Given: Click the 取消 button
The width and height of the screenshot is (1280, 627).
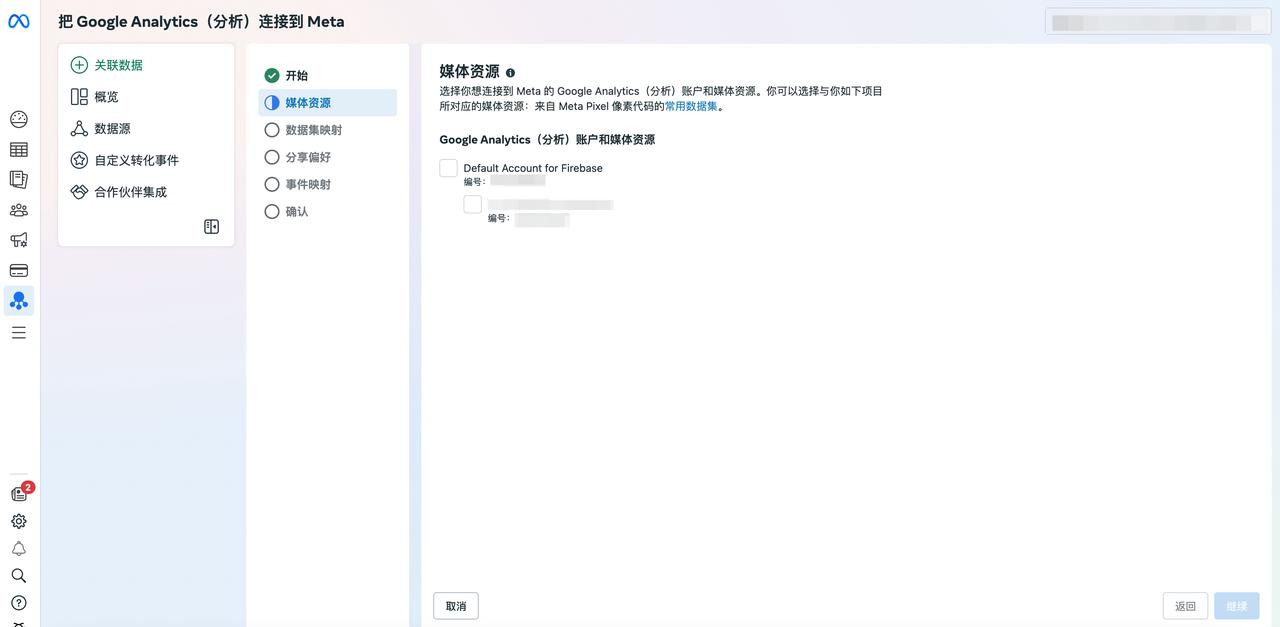Looking at the screenshot, I should 456,606.
